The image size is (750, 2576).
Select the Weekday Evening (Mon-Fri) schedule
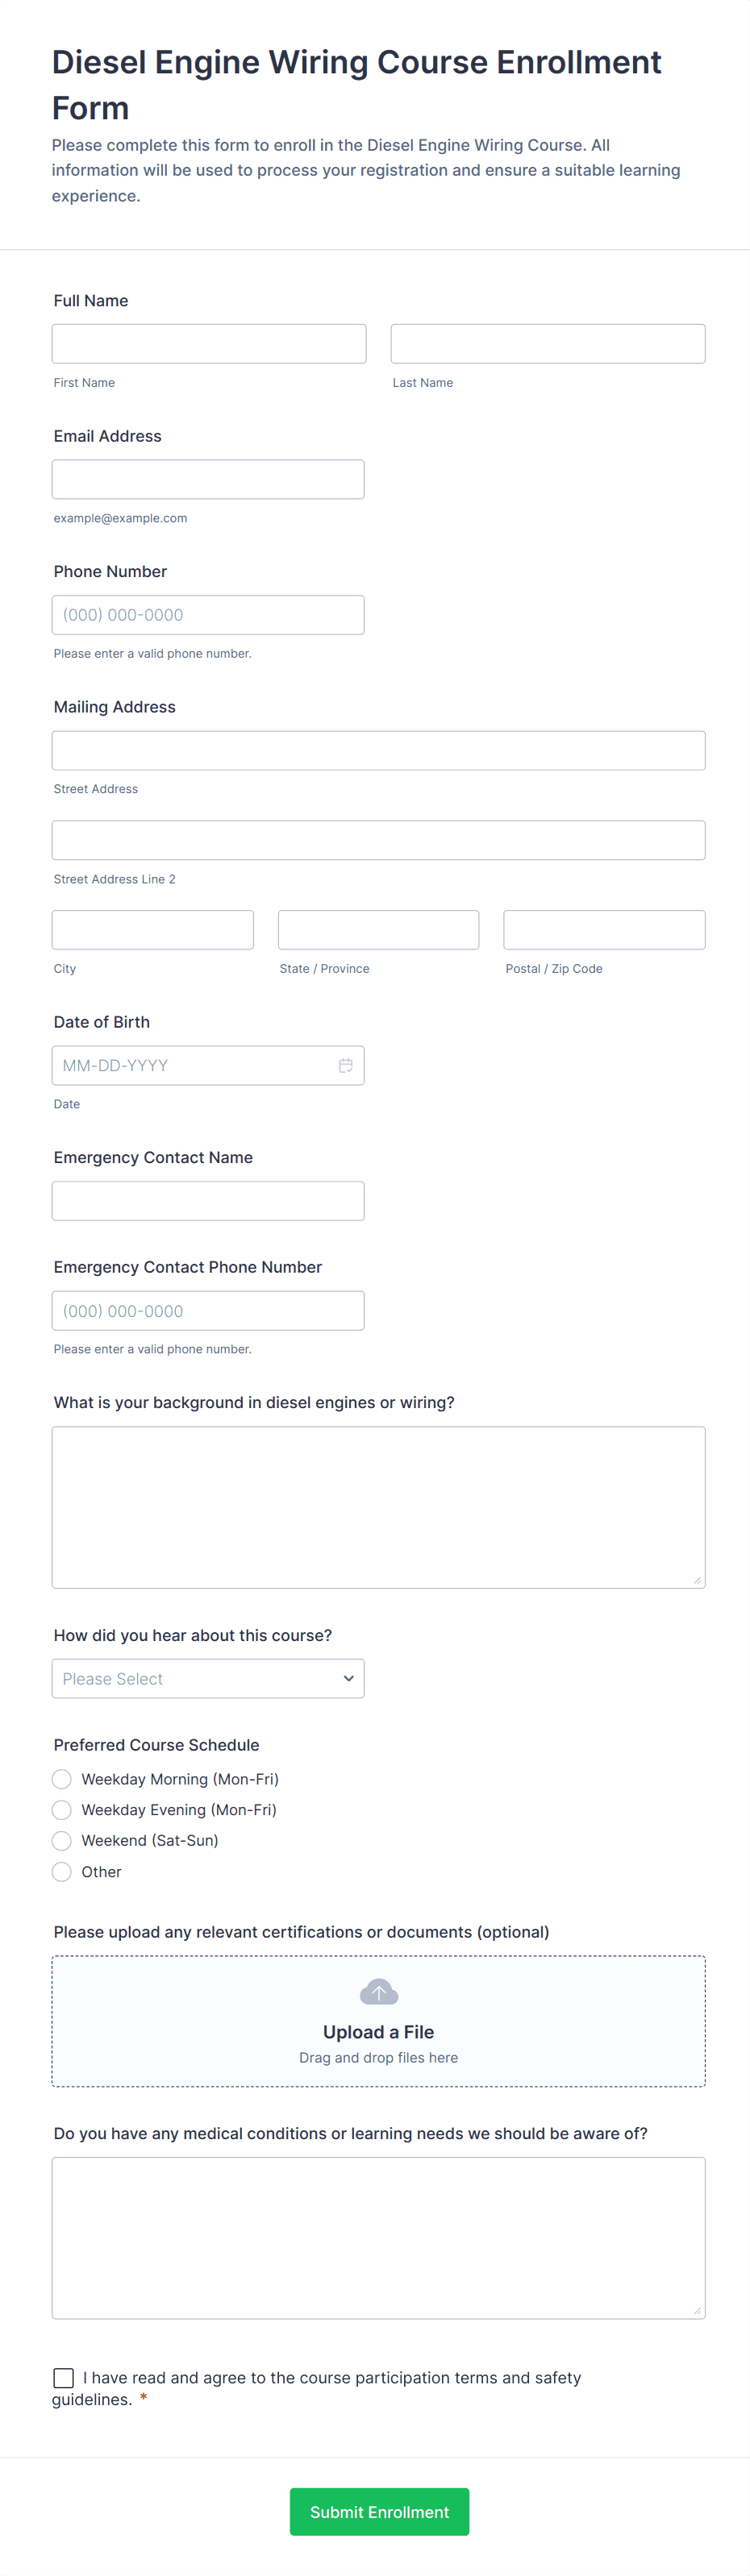(x=61, y=1810)
